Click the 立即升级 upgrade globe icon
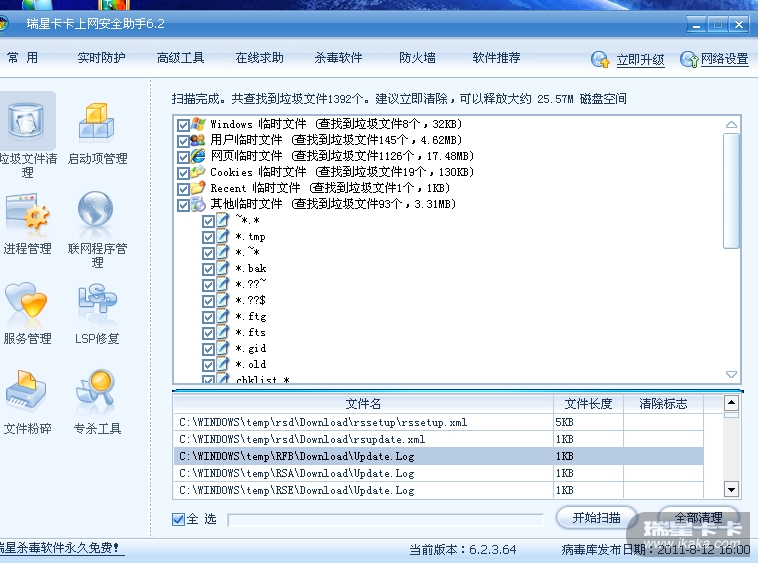This screenshot has width=758, height=563. pos(600,59)
